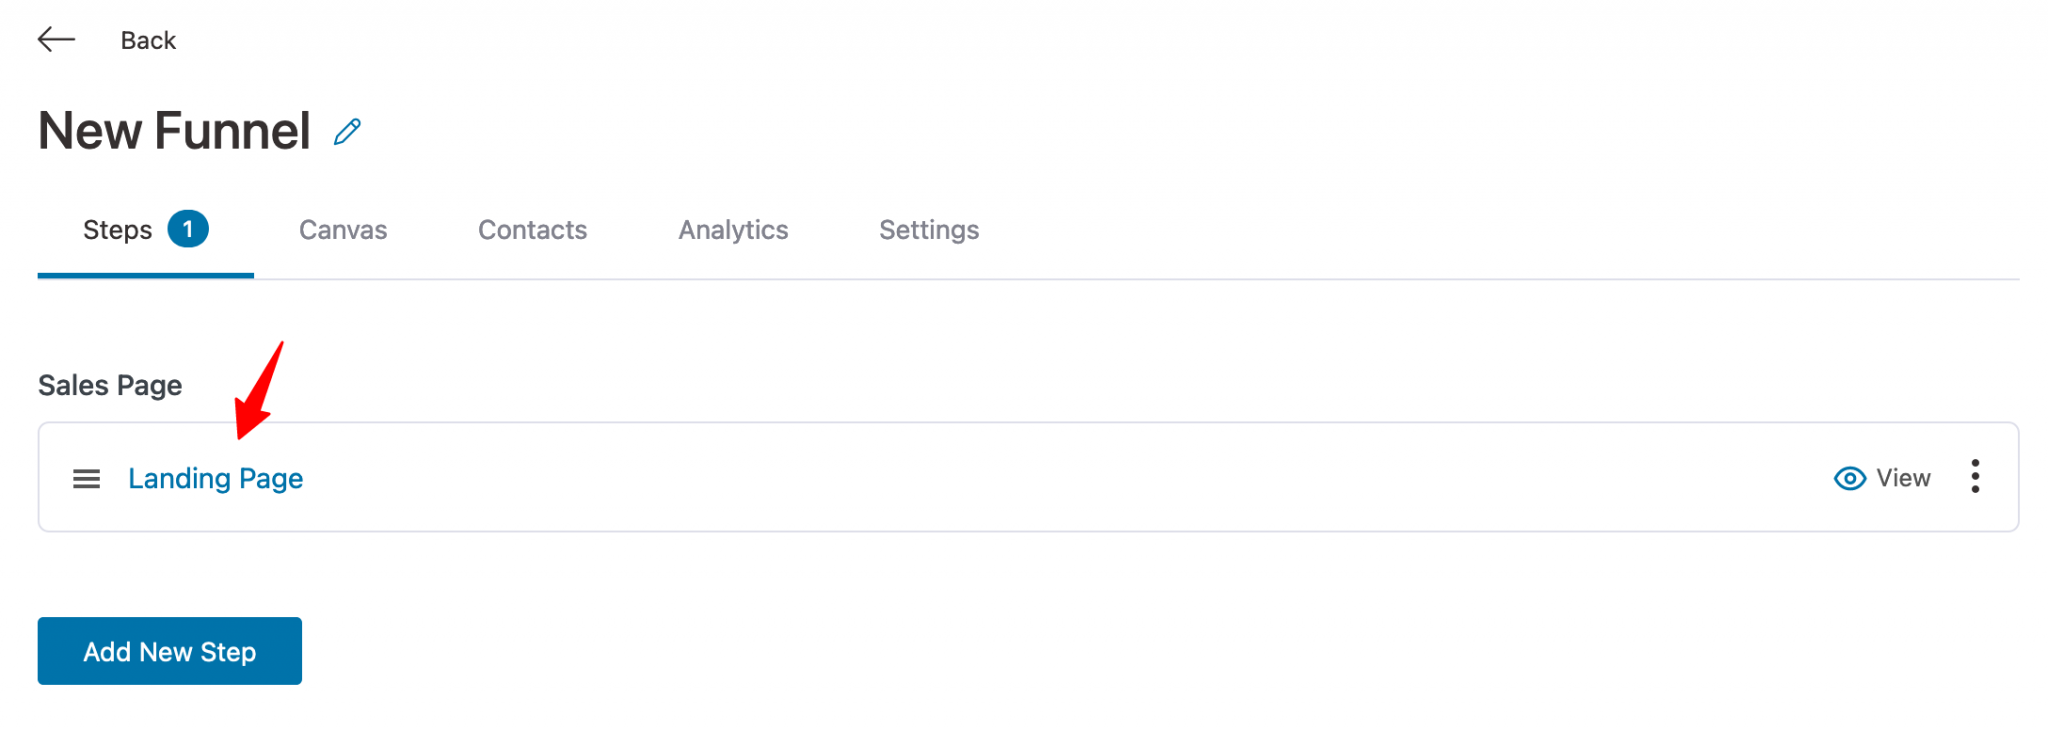The height and width of the screenshot is (730, 2048).
Task: Click the Steps count badge showing 1
Action: pos(188,228)
